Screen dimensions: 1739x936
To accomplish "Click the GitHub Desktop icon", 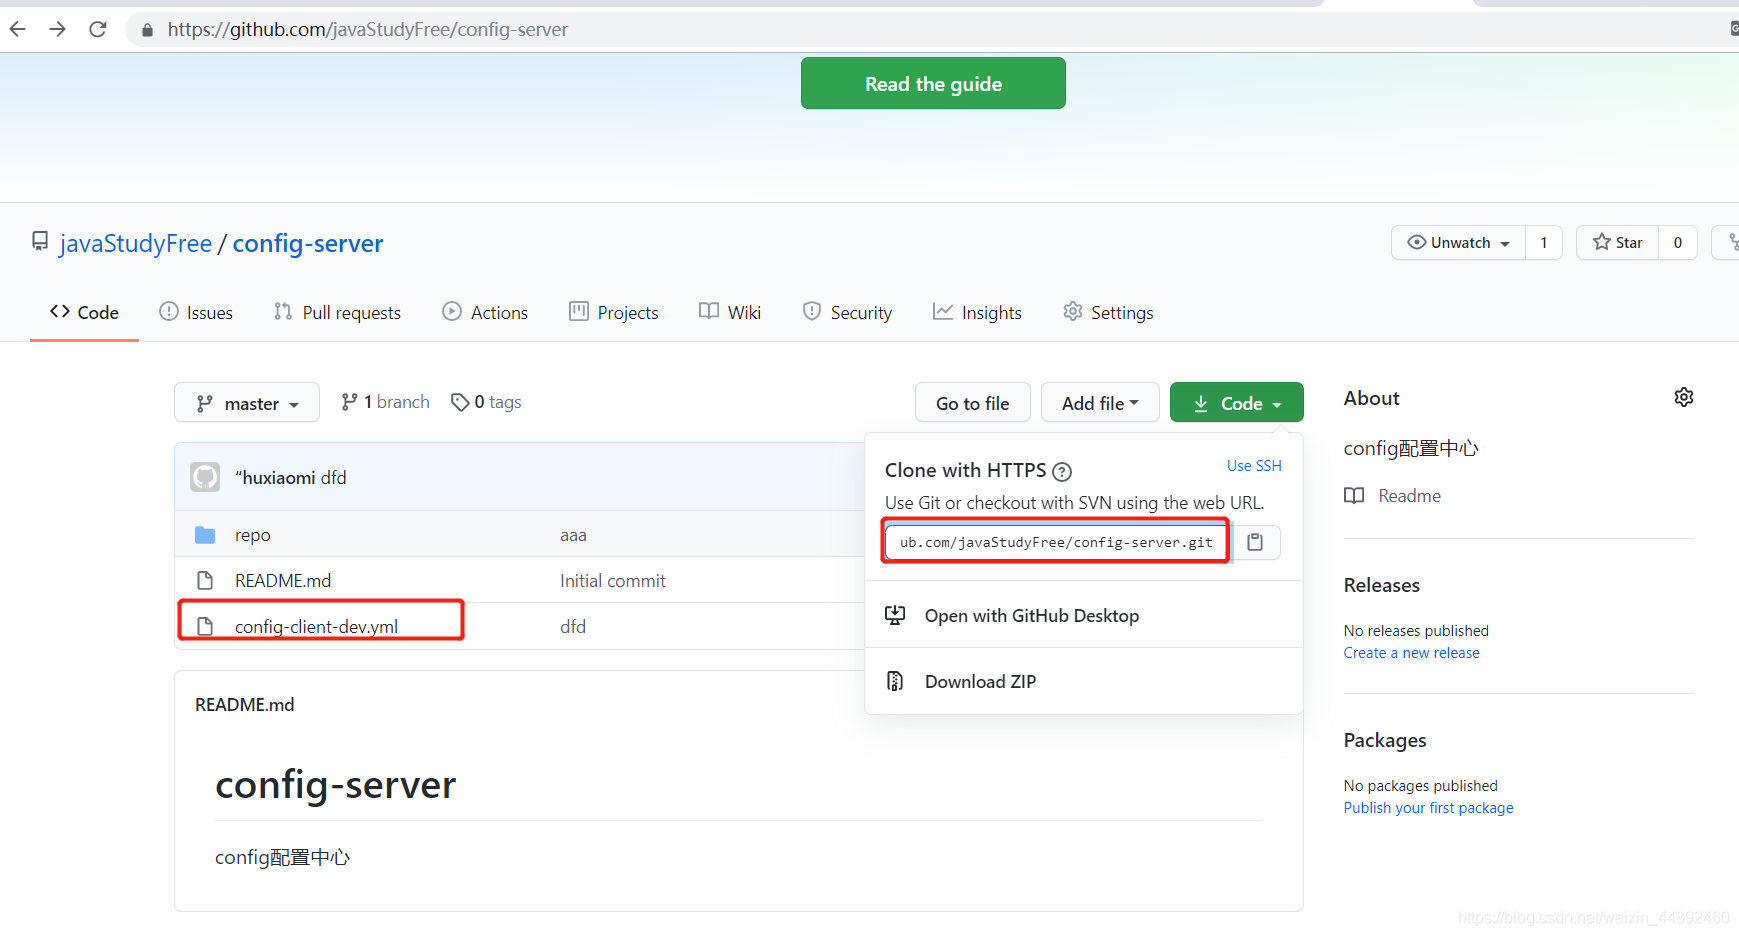I will (895, 616).
